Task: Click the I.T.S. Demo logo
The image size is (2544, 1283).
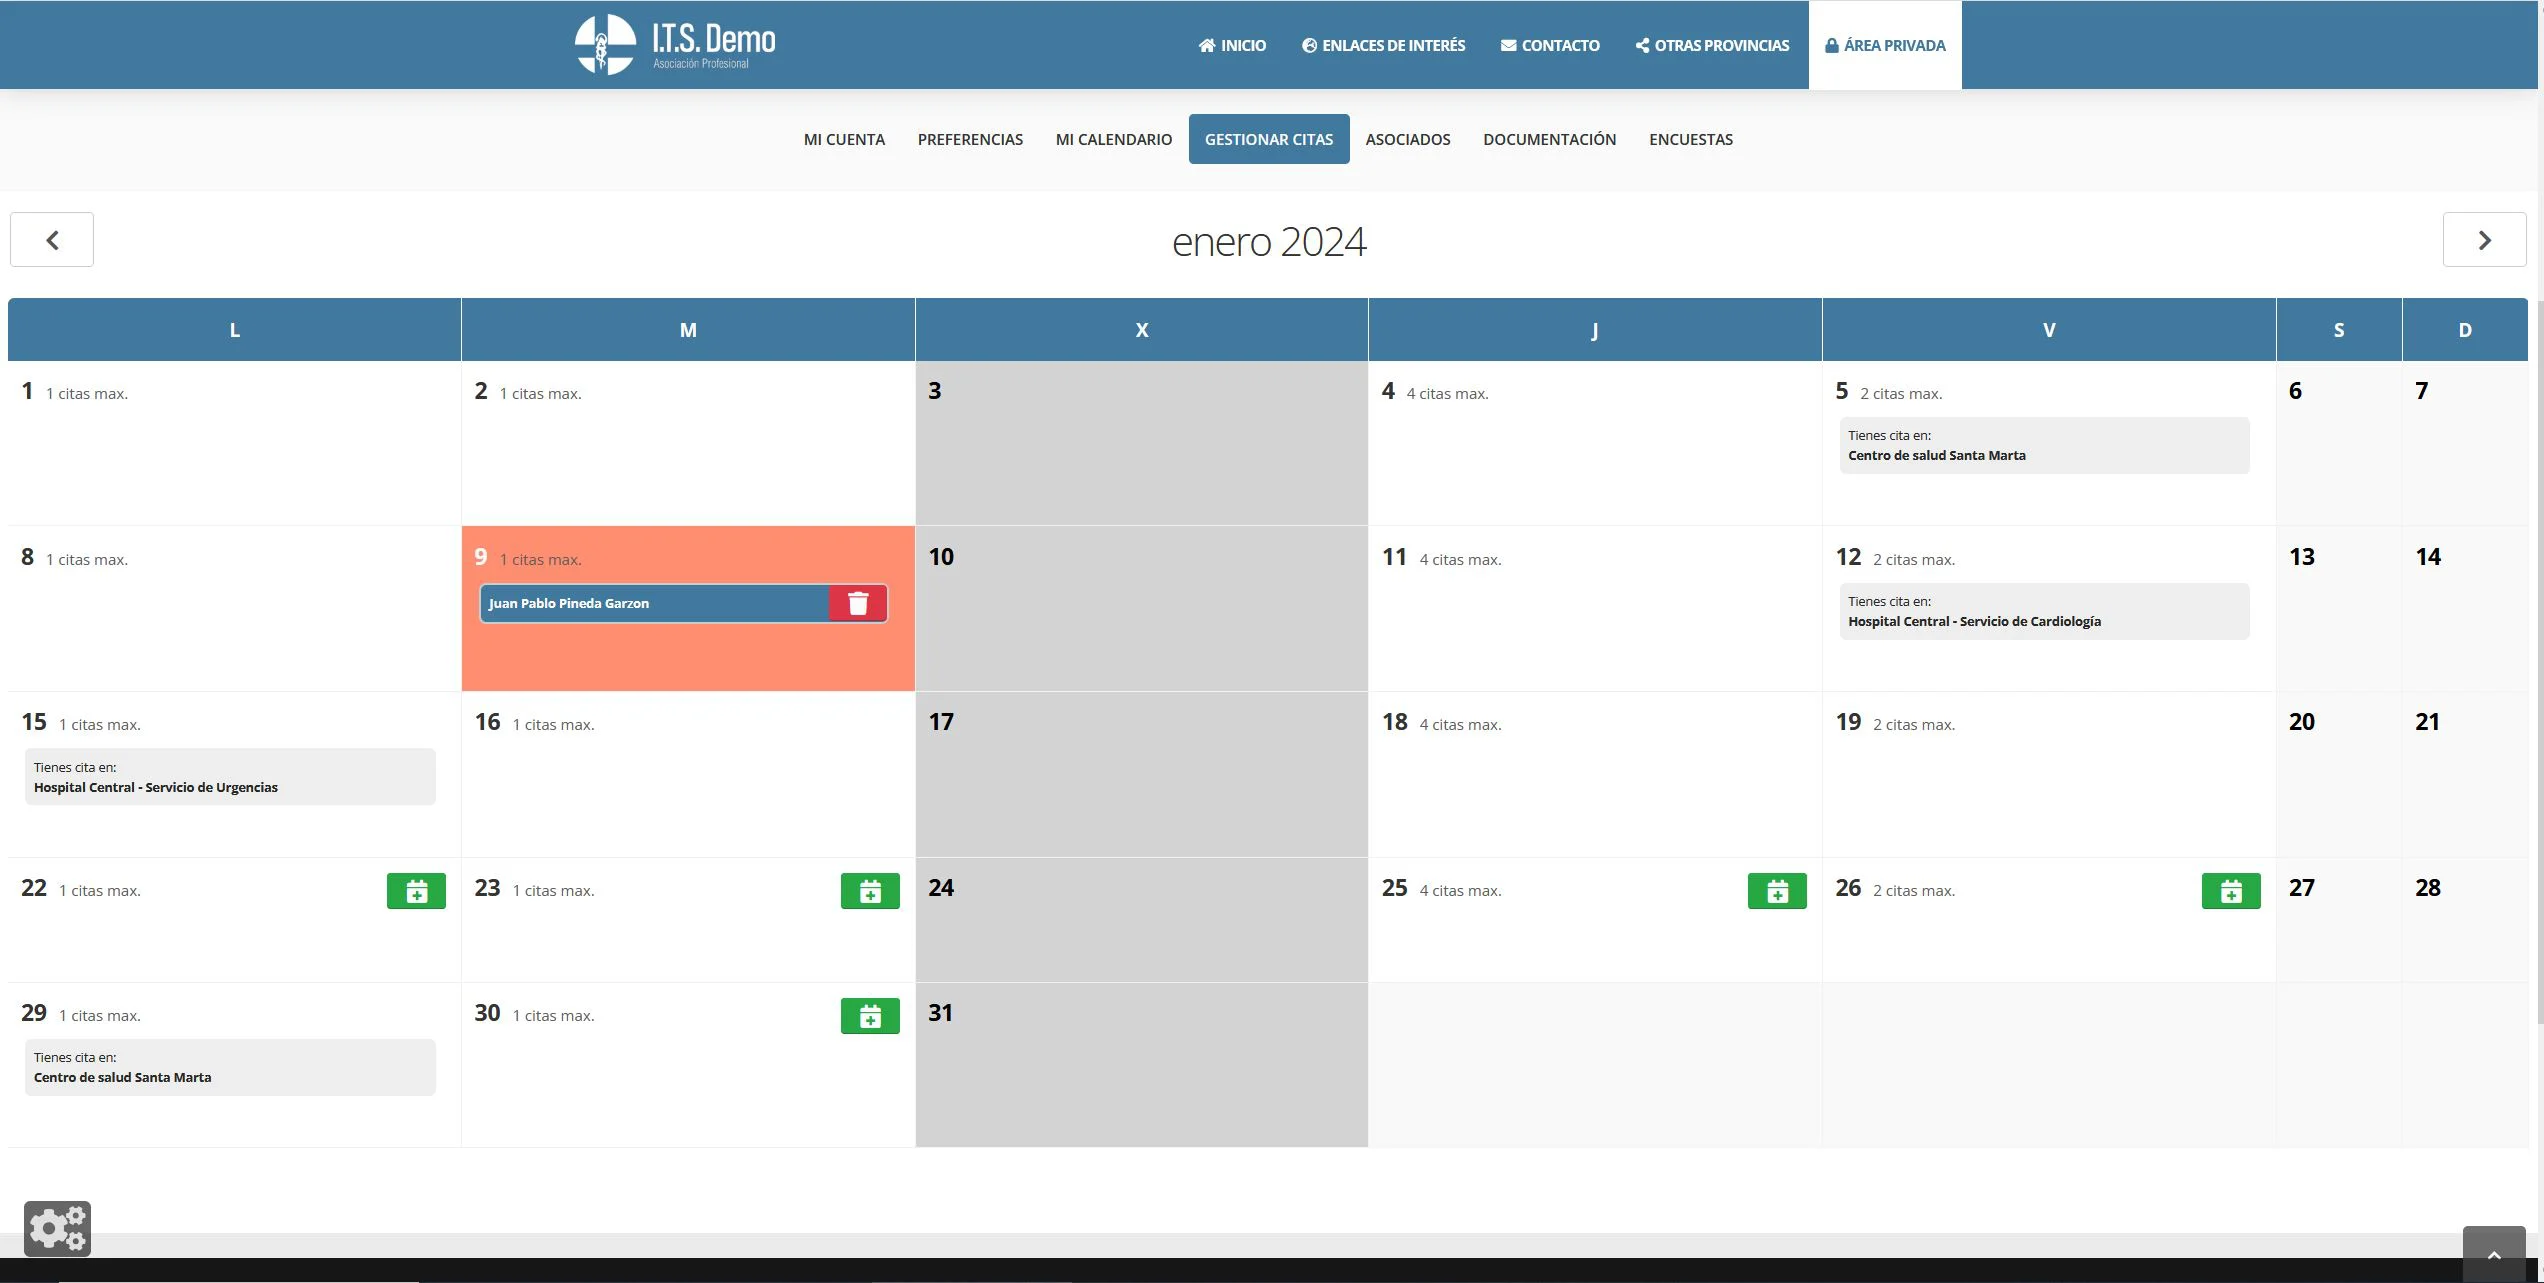Action: coord(675,44)
